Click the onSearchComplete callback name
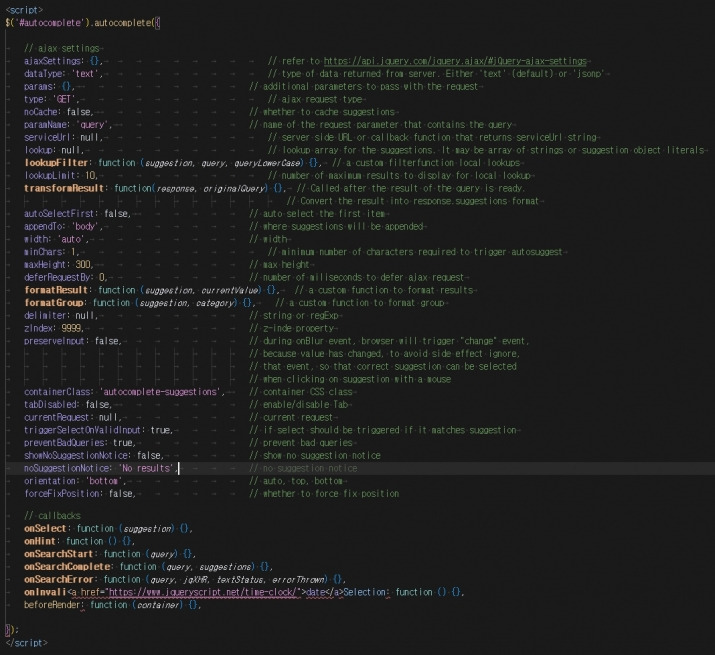The image size is (715, 655). 67,567
